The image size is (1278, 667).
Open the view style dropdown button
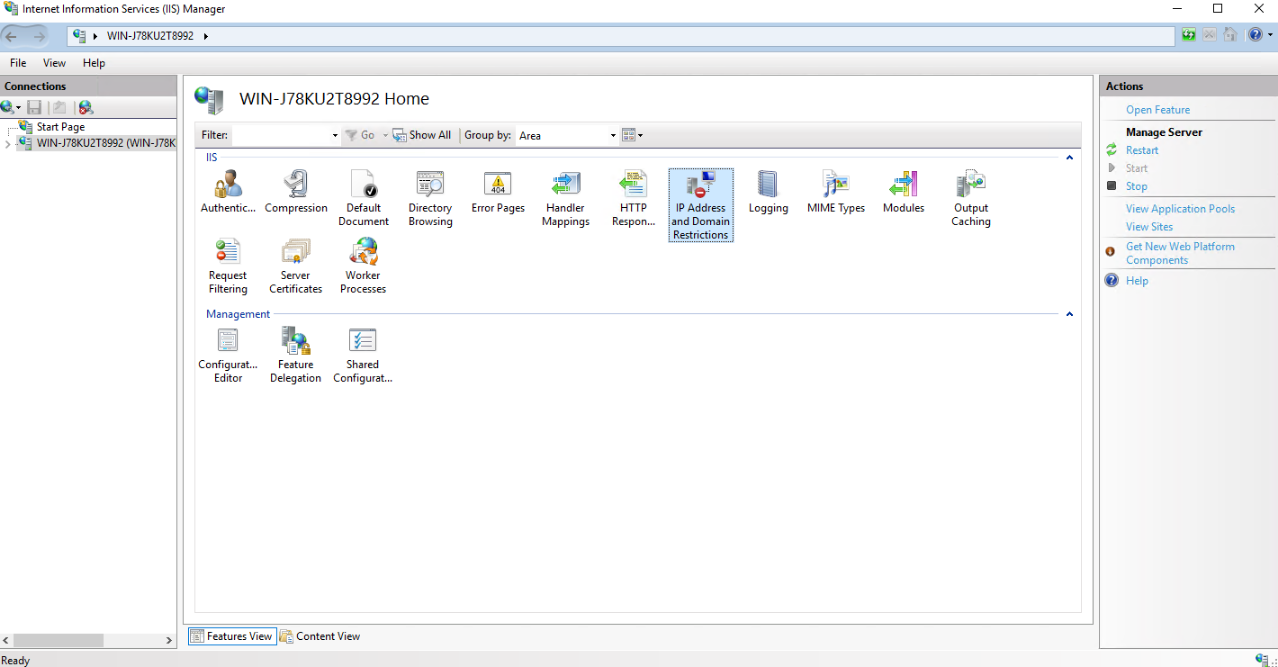(x=632, y=135)
